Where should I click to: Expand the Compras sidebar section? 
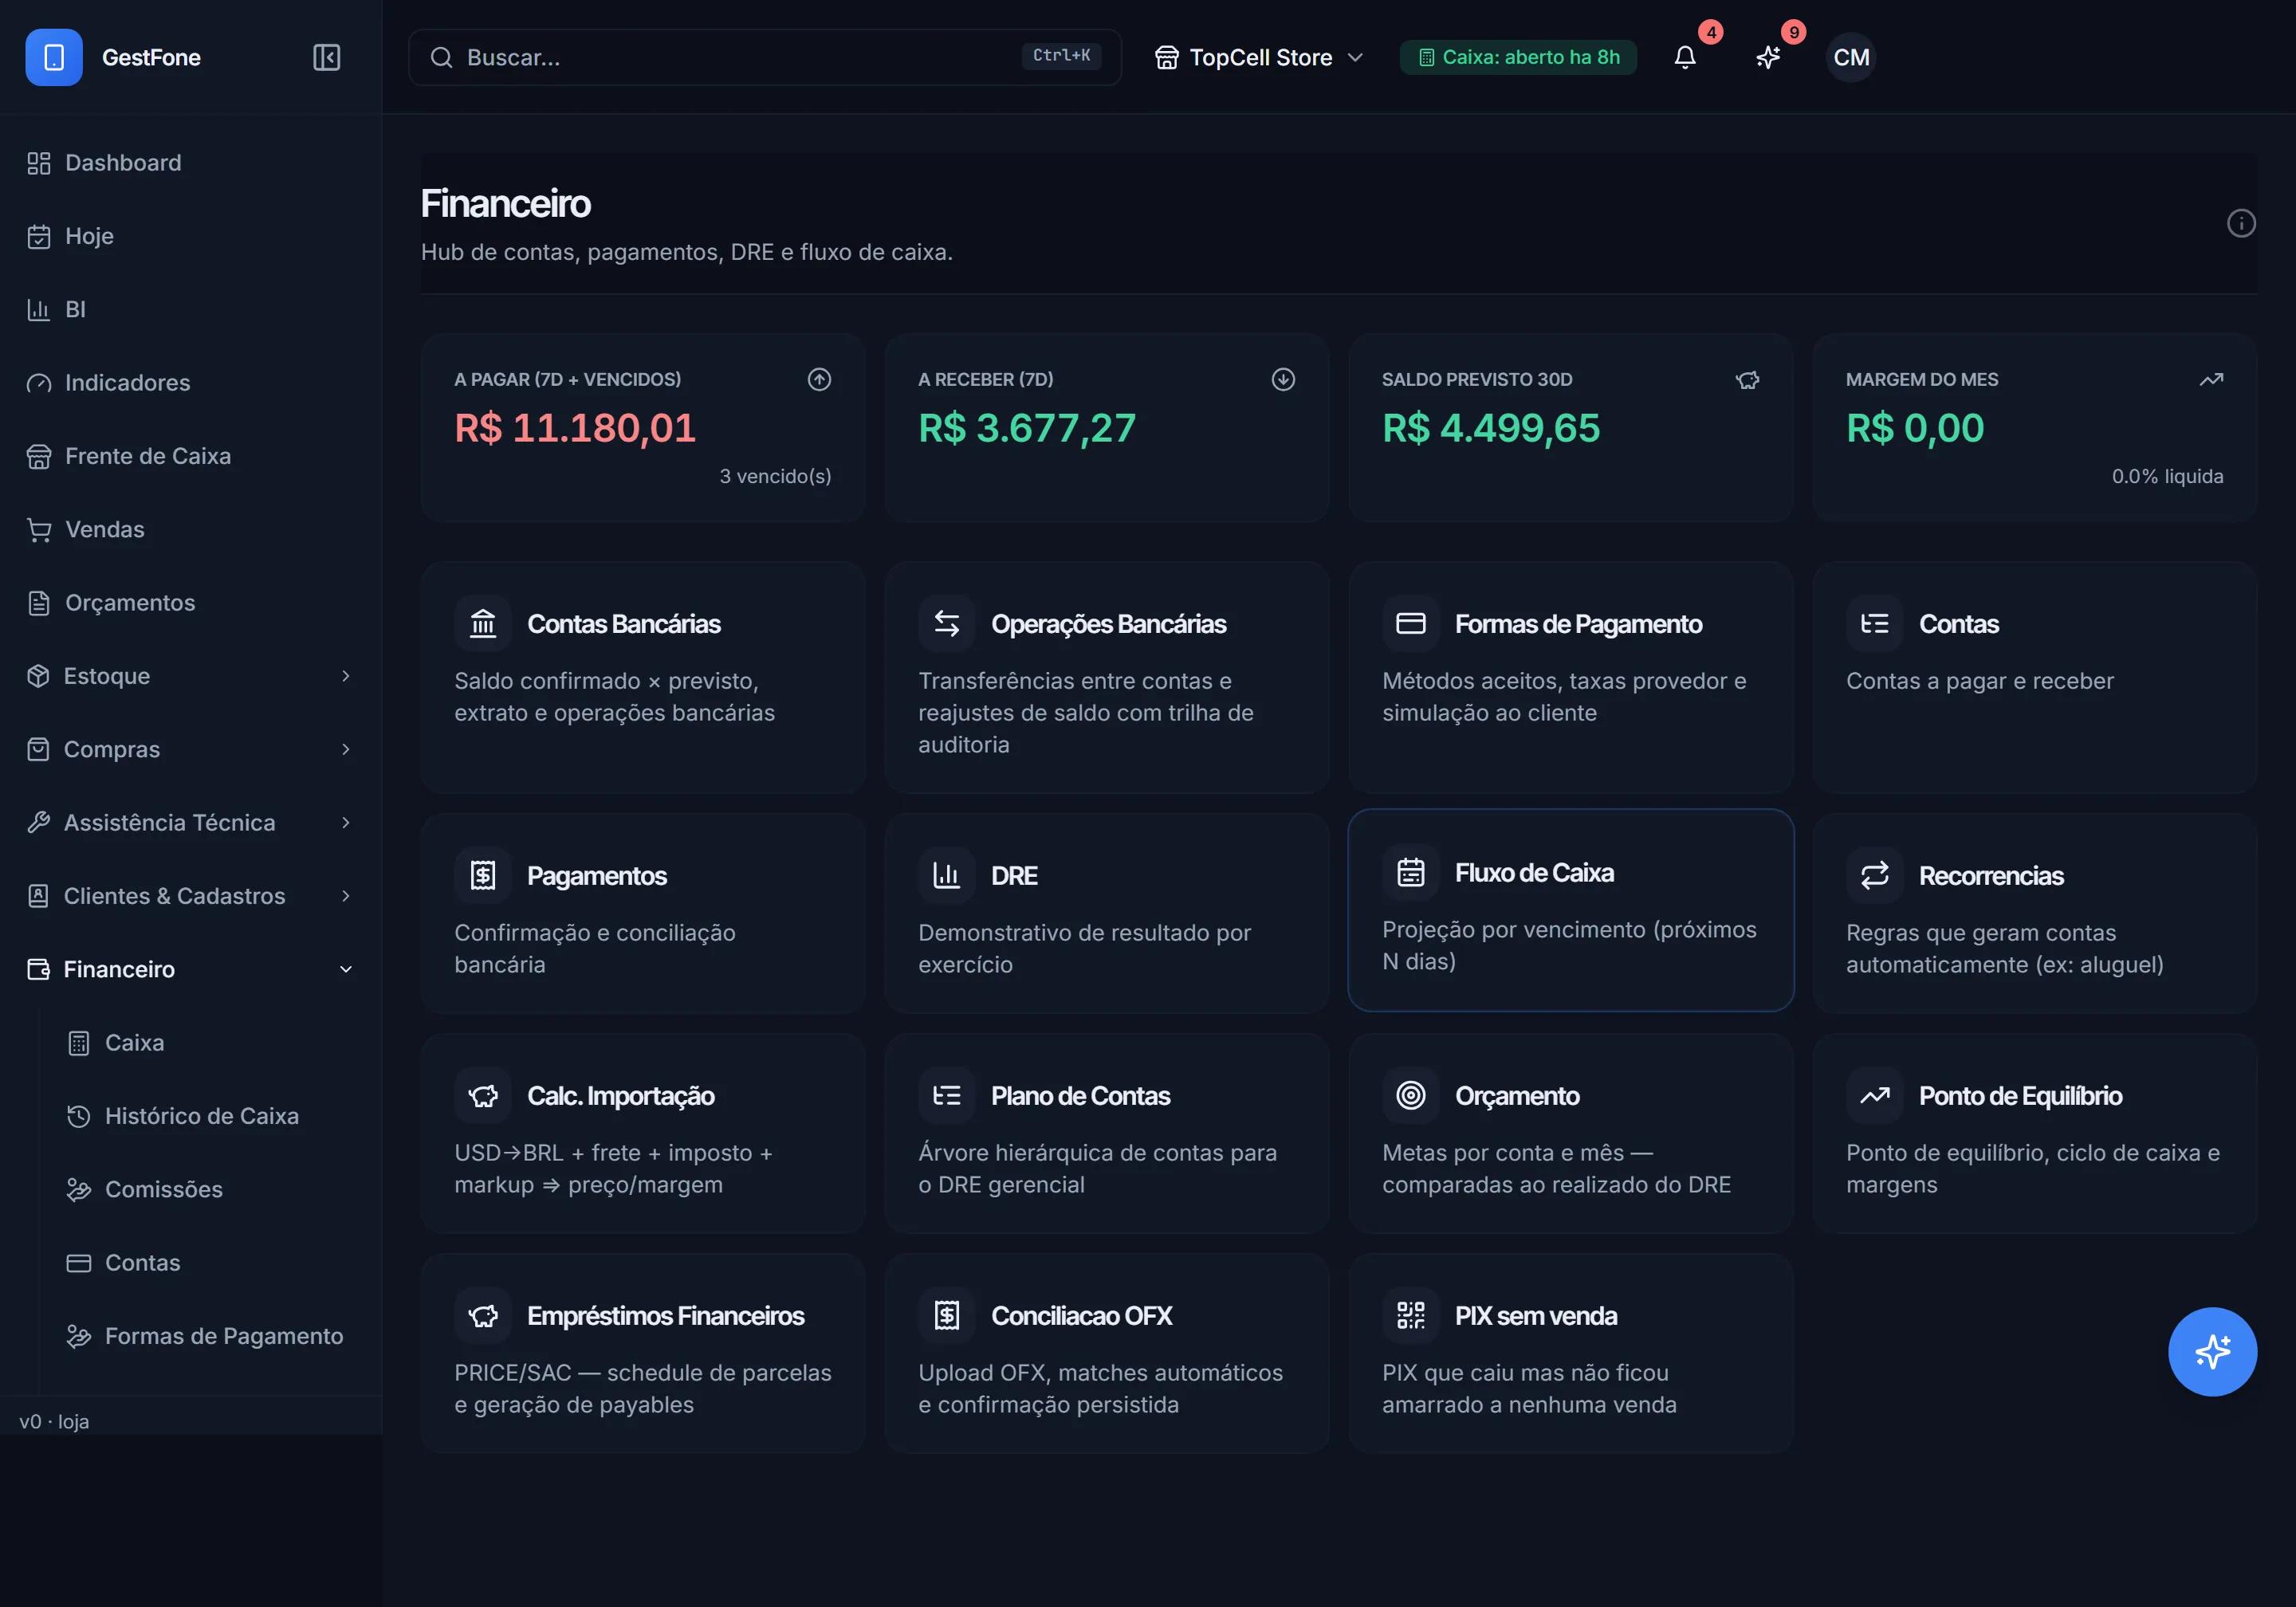[190, 749]
